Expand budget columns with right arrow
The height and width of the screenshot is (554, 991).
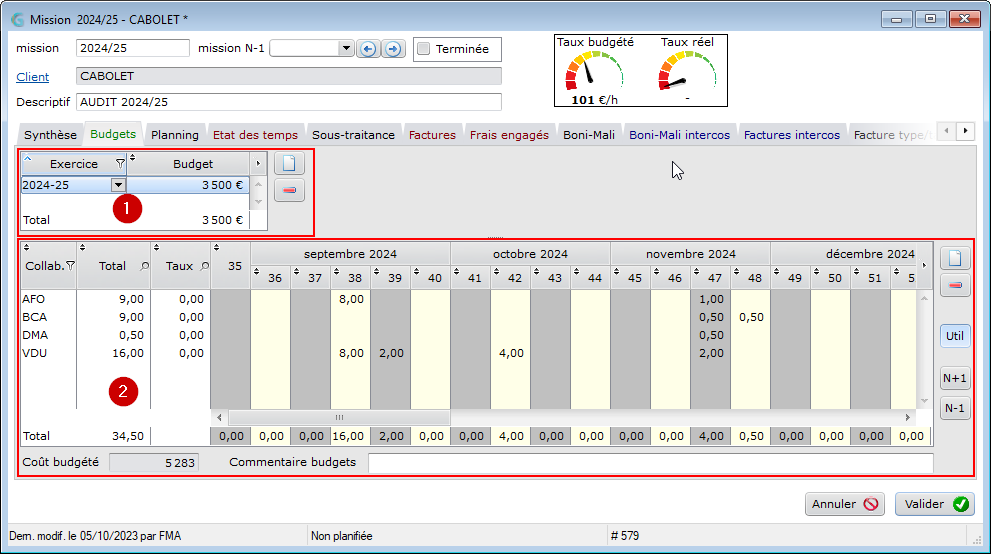pyautogui.click(x=258, y=164)
